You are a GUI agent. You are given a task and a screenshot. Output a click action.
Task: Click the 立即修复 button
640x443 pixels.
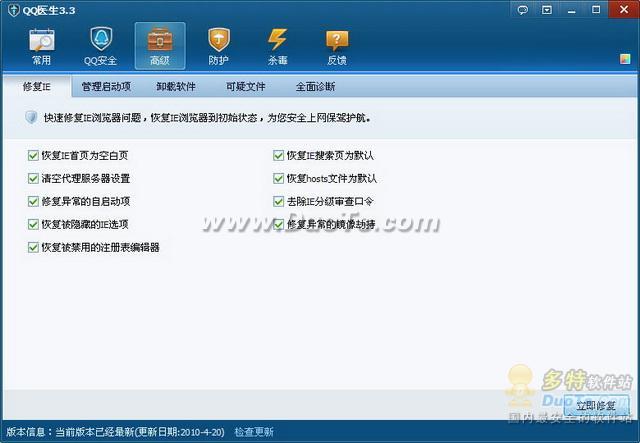point(596,407)
